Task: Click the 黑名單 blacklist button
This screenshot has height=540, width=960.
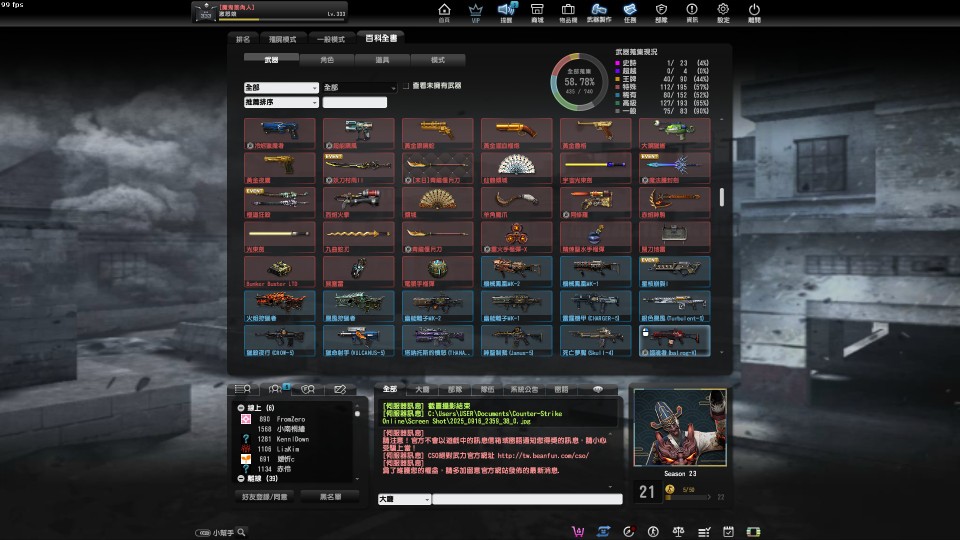Action: coord(331,497)
